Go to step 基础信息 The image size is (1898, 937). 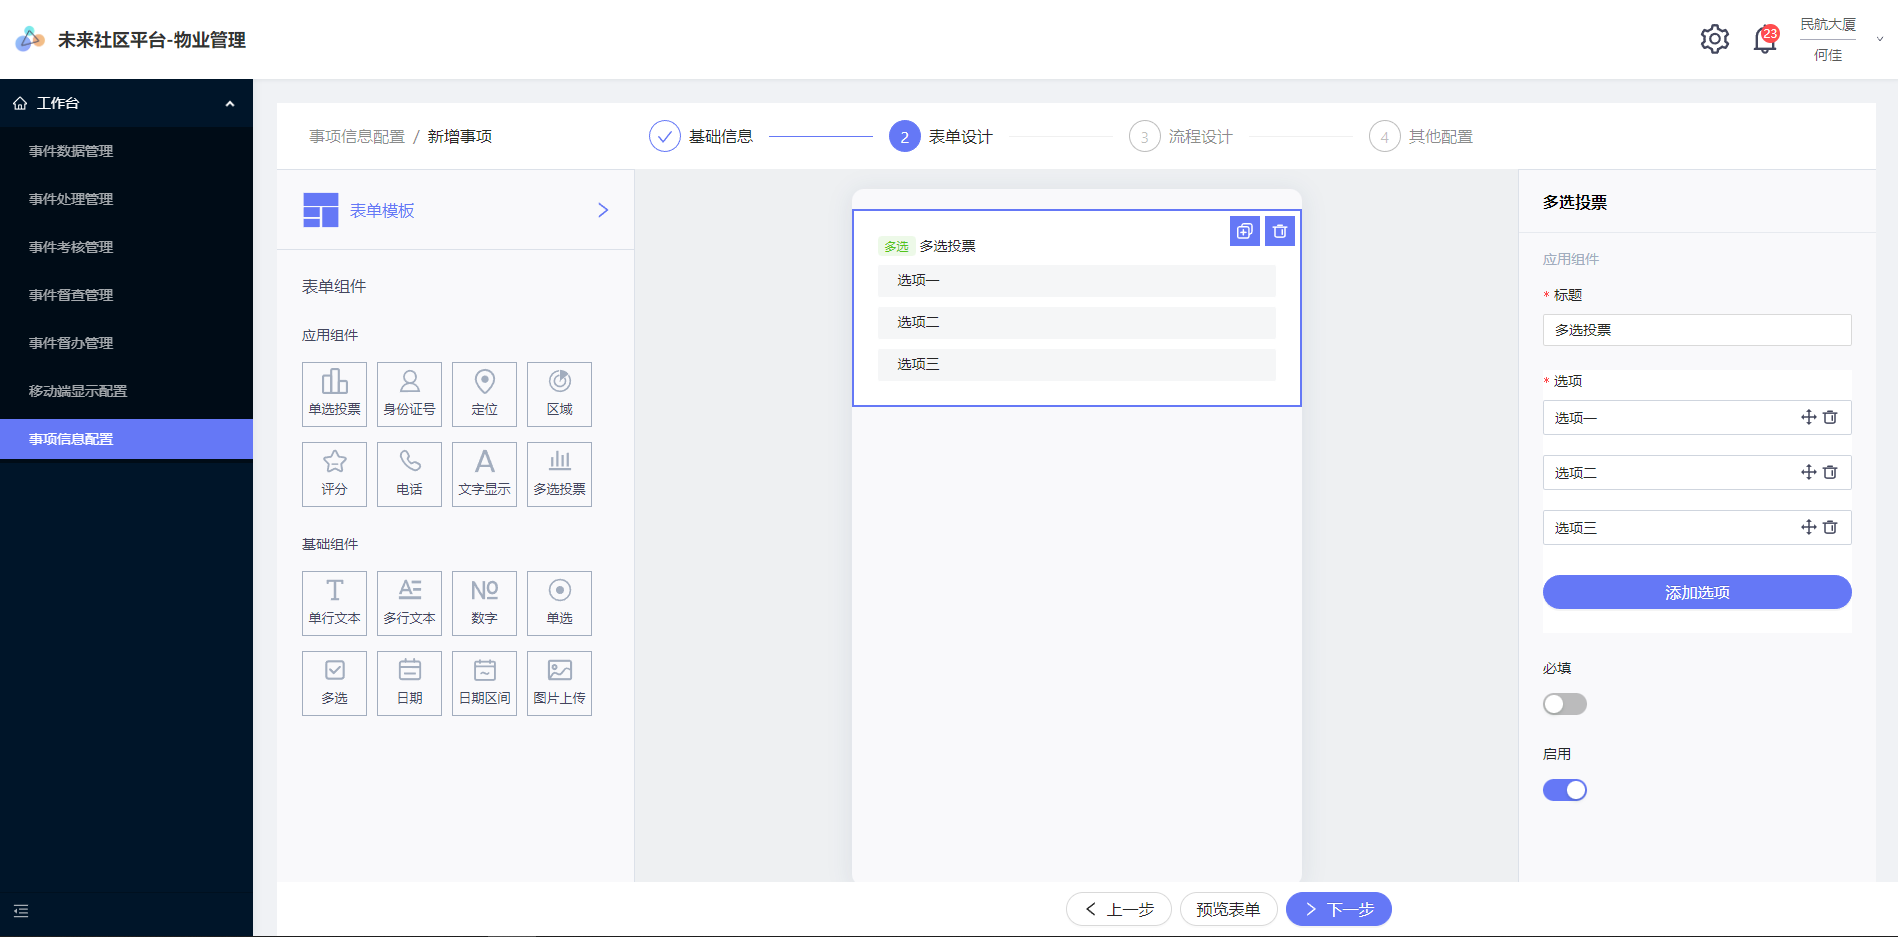701,136
